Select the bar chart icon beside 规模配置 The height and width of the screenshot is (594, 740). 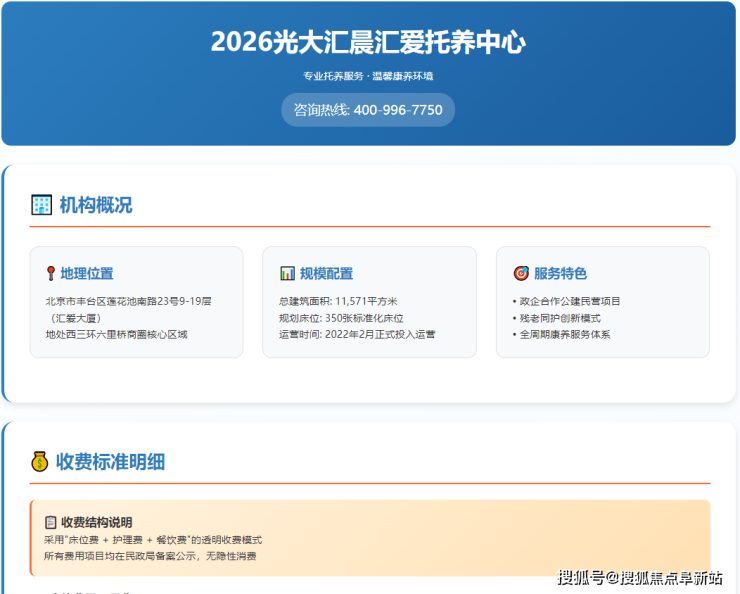click(x=287, y=273)
